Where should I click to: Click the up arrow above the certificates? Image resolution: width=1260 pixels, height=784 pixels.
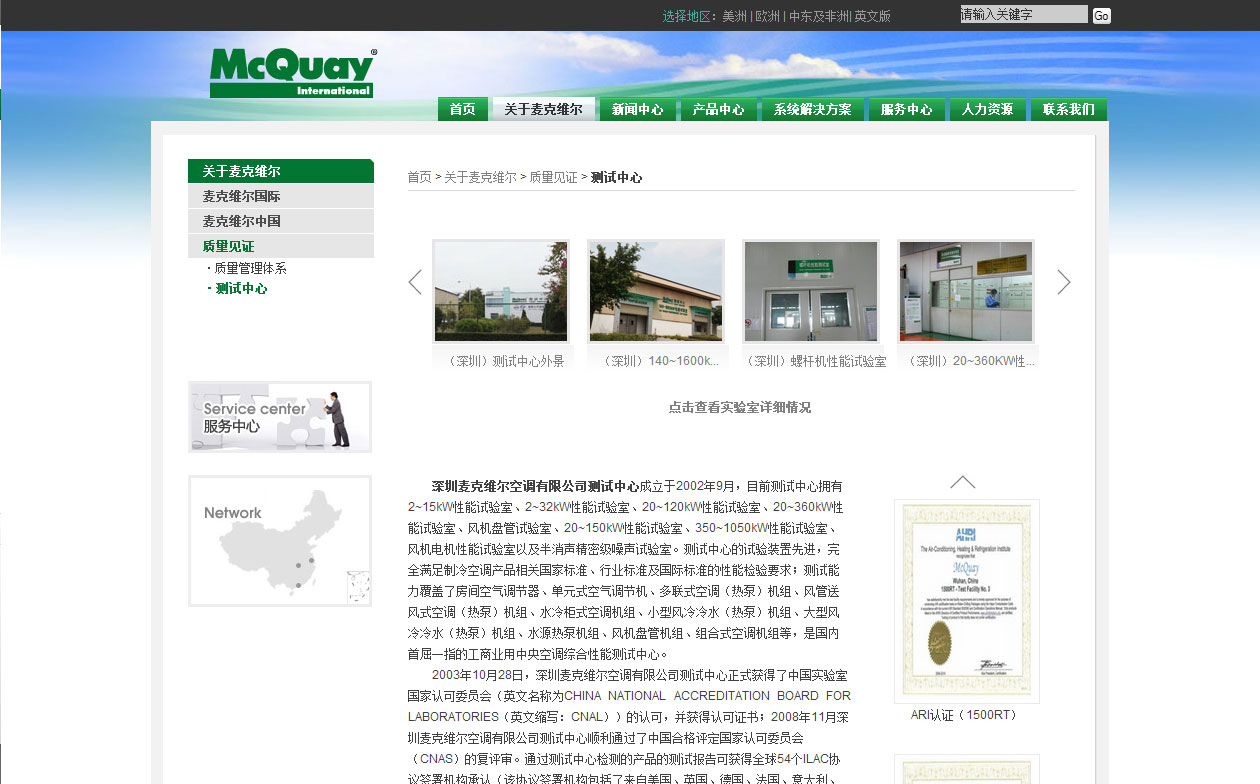pos(963,482)
